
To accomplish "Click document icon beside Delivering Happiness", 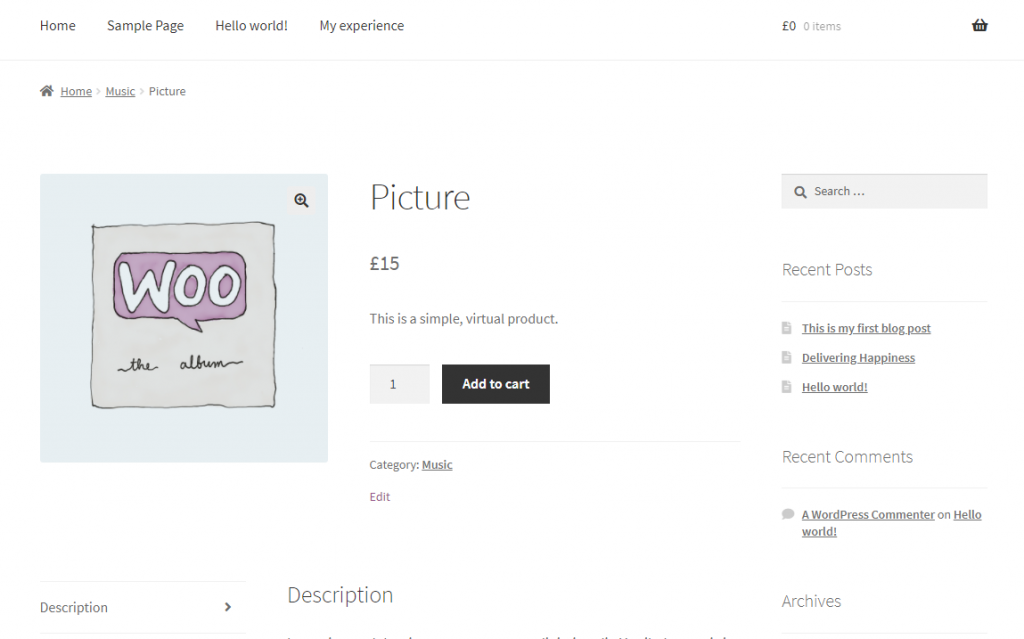I will tap(787, 357).
